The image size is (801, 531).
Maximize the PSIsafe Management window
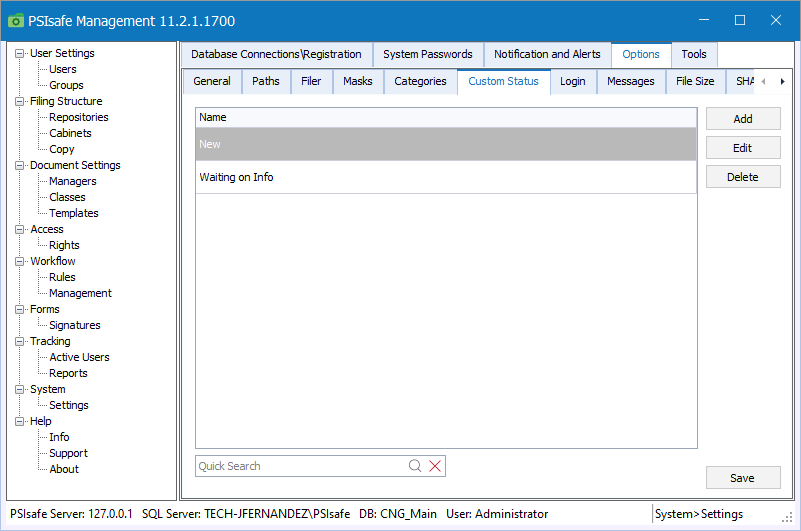pyautogui.click(x=740, y=20)
